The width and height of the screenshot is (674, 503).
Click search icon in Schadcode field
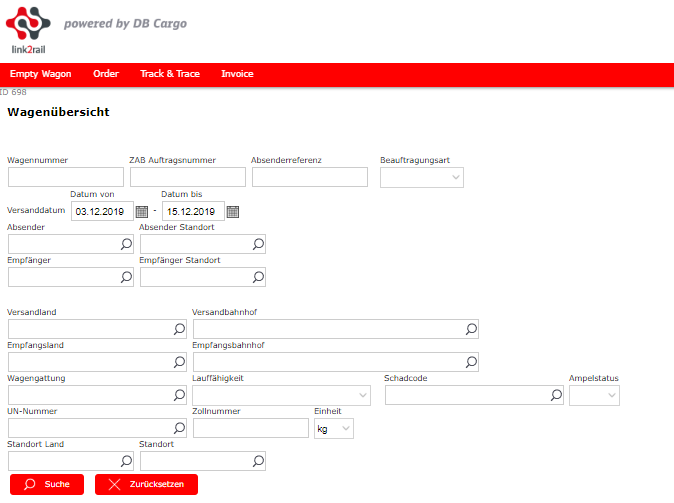pos(557,395)
